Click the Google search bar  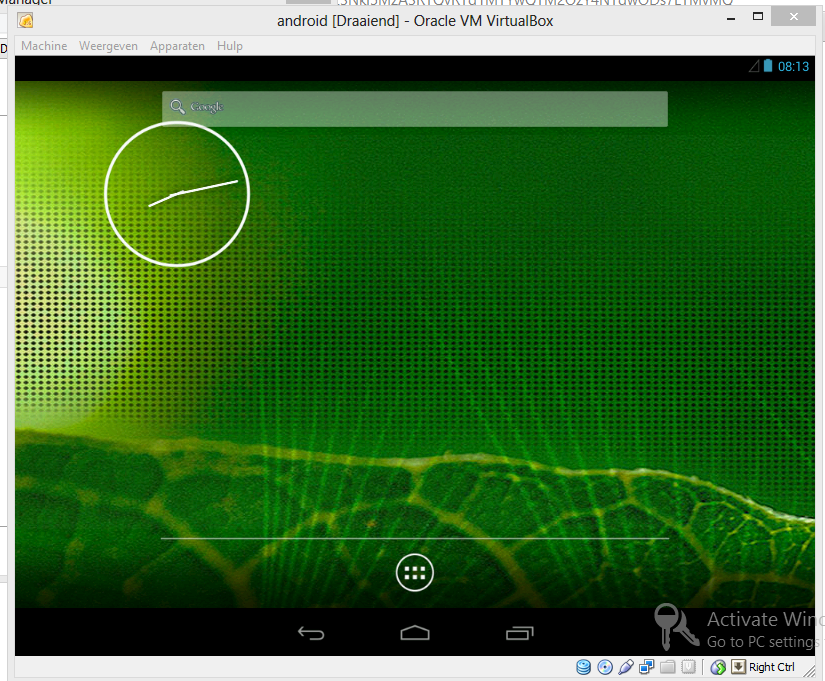click(415, 108)
